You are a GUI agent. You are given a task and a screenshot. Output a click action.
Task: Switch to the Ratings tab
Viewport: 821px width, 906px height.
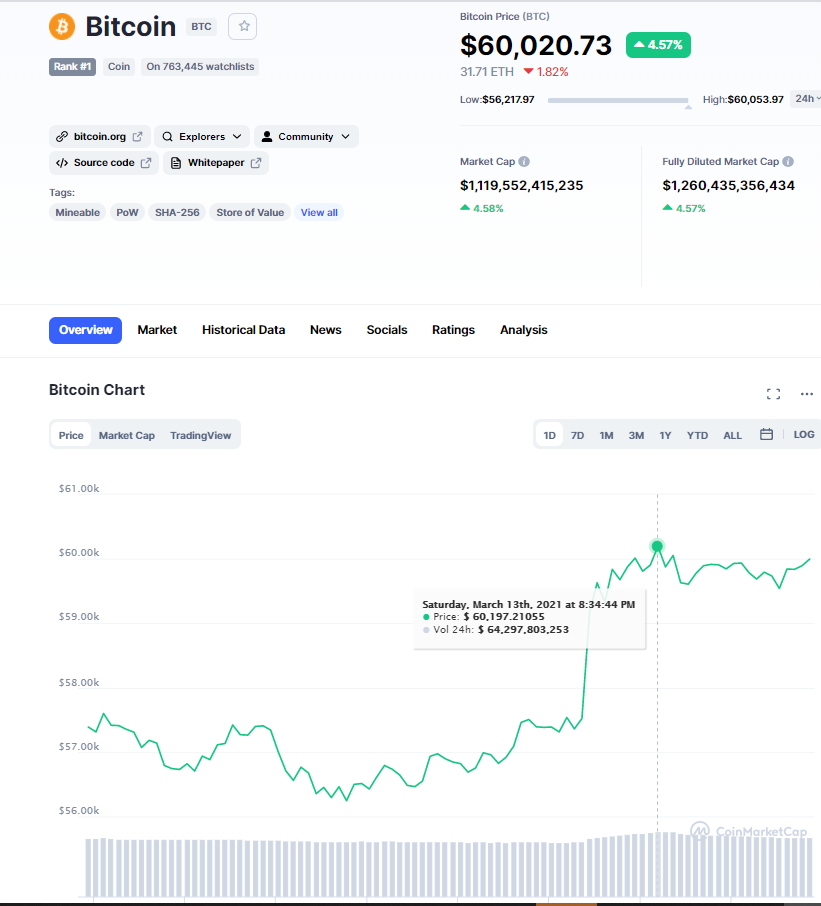pyautogui.click(x=453, y=330)
